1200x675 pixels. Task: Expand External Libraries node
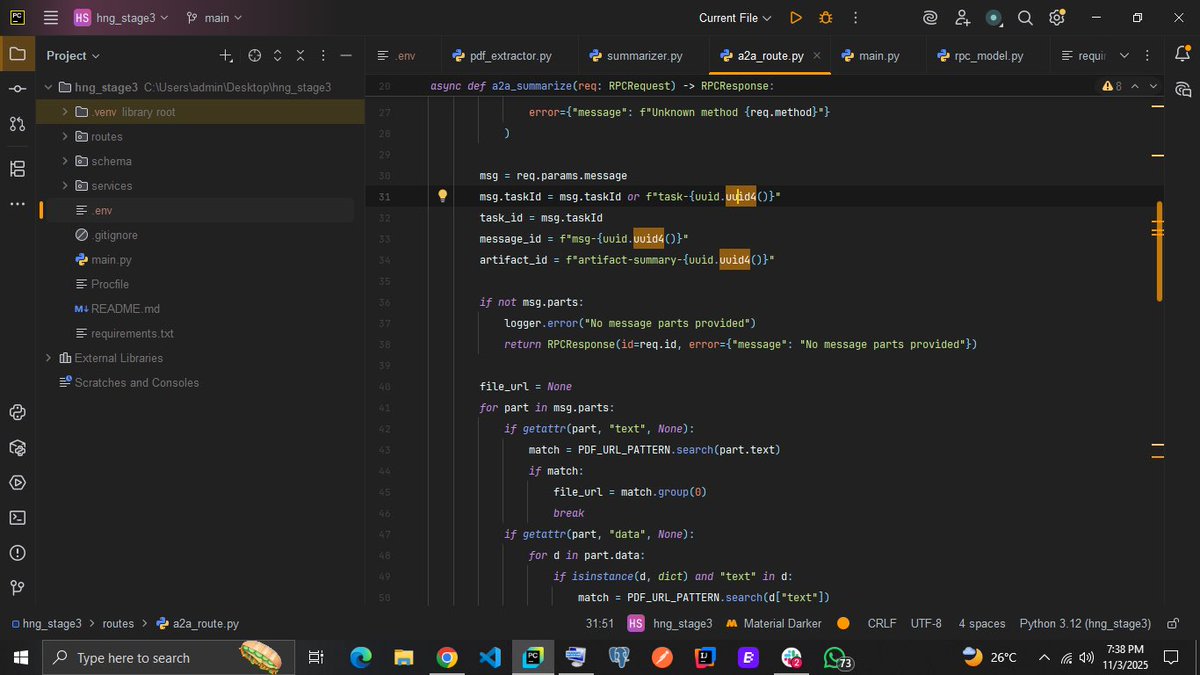click(48, 358)
